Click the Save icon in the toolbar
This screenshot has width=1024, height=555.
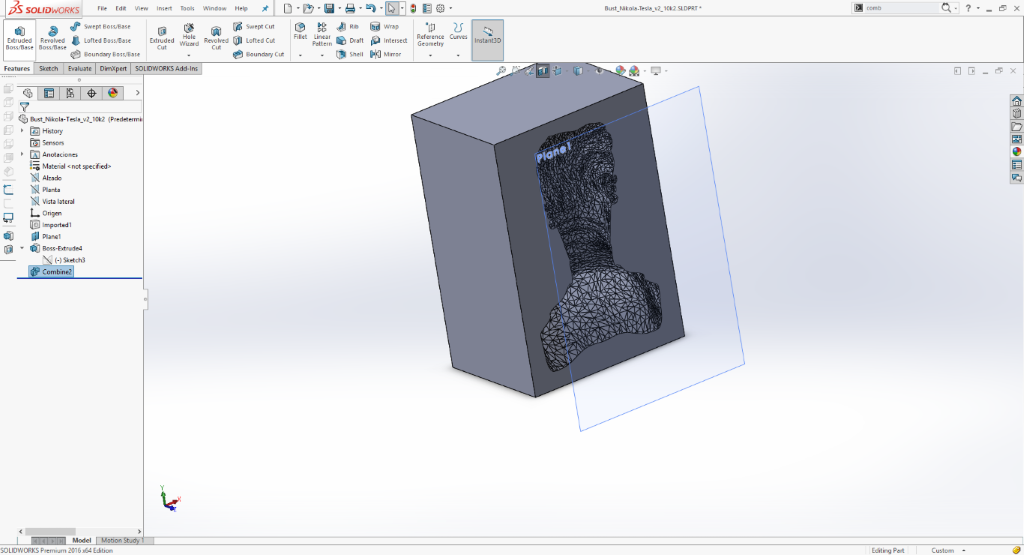point(329,8)
